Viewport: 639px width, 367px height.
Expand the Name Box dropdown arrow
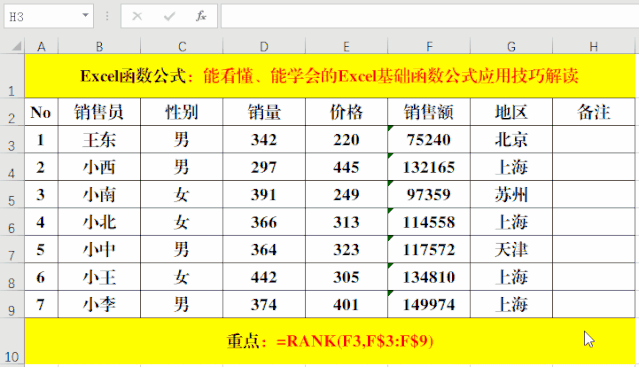pos(85,15)
